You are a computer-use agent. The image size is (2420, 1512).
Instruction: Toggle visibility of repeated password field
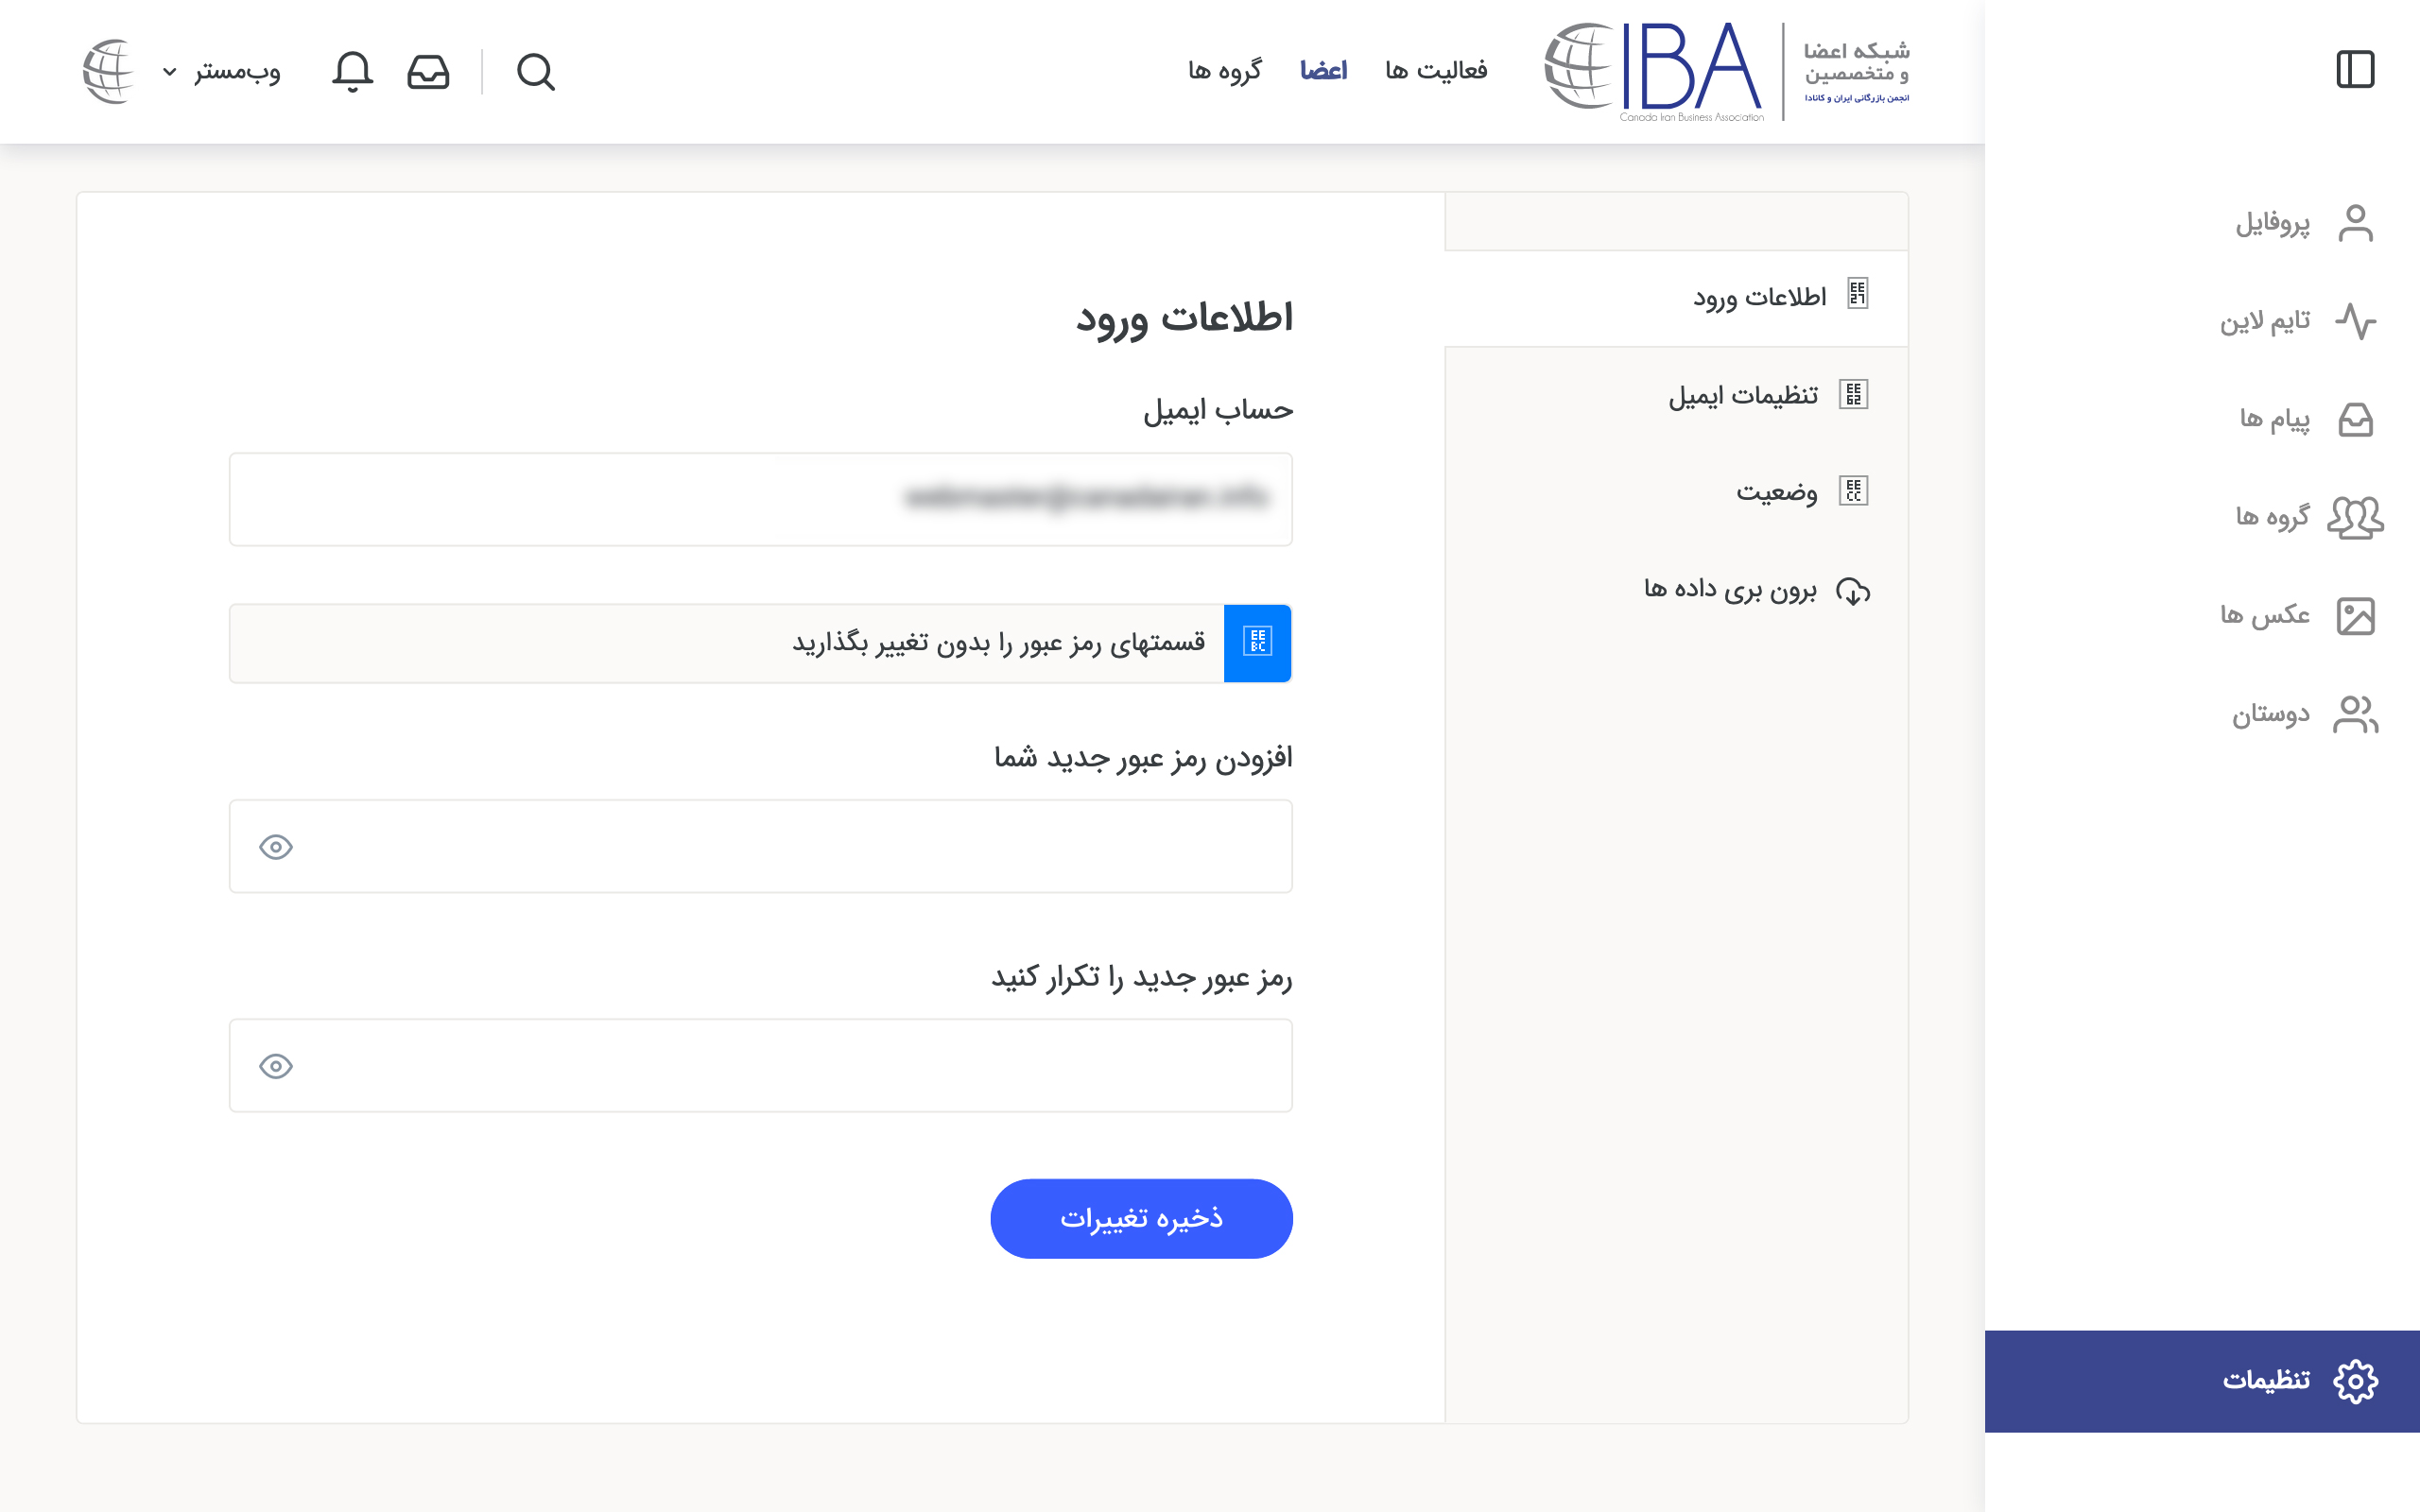click(276, 1066)
